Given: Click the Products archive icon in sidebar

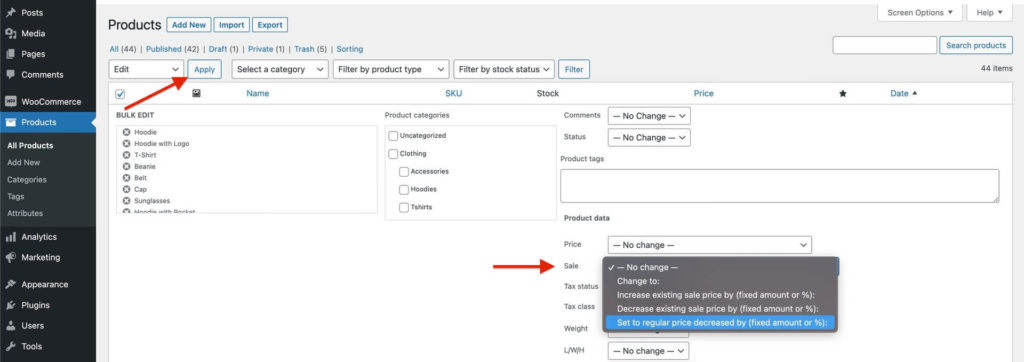Looking at the screenshot, I should tap(10, 122).
